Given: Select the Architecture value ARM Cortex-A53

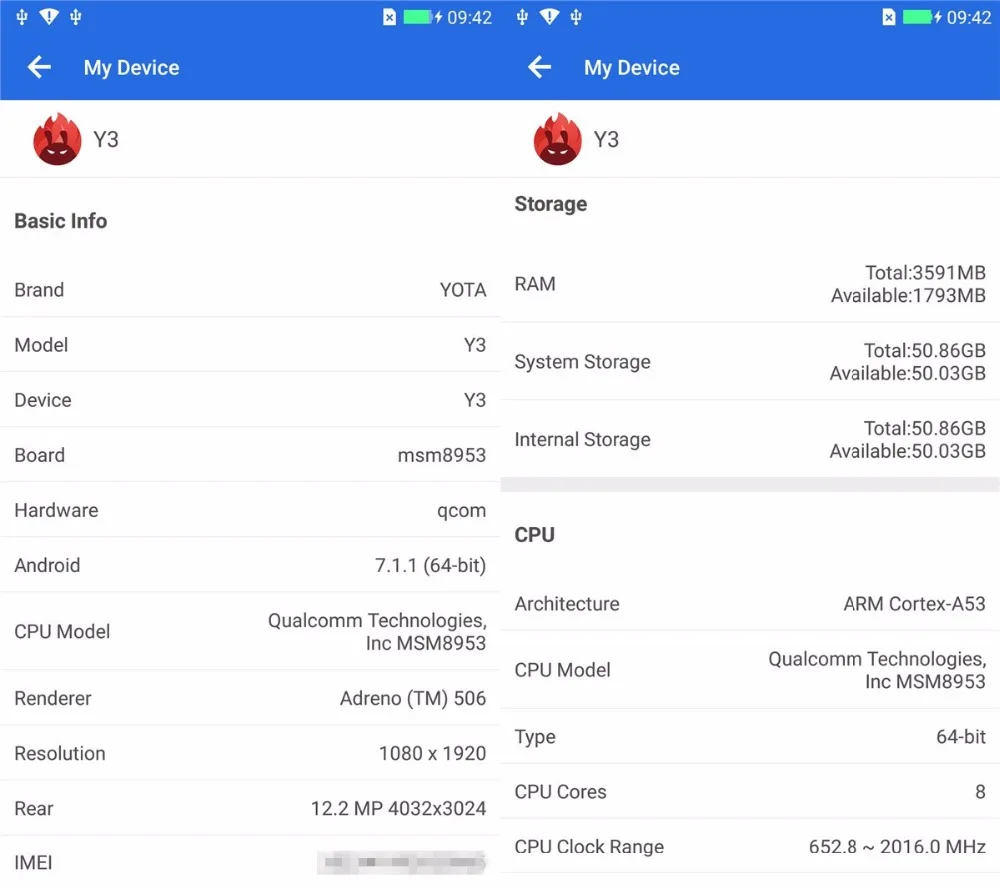Looking at the screenshot, I should 915,604.
